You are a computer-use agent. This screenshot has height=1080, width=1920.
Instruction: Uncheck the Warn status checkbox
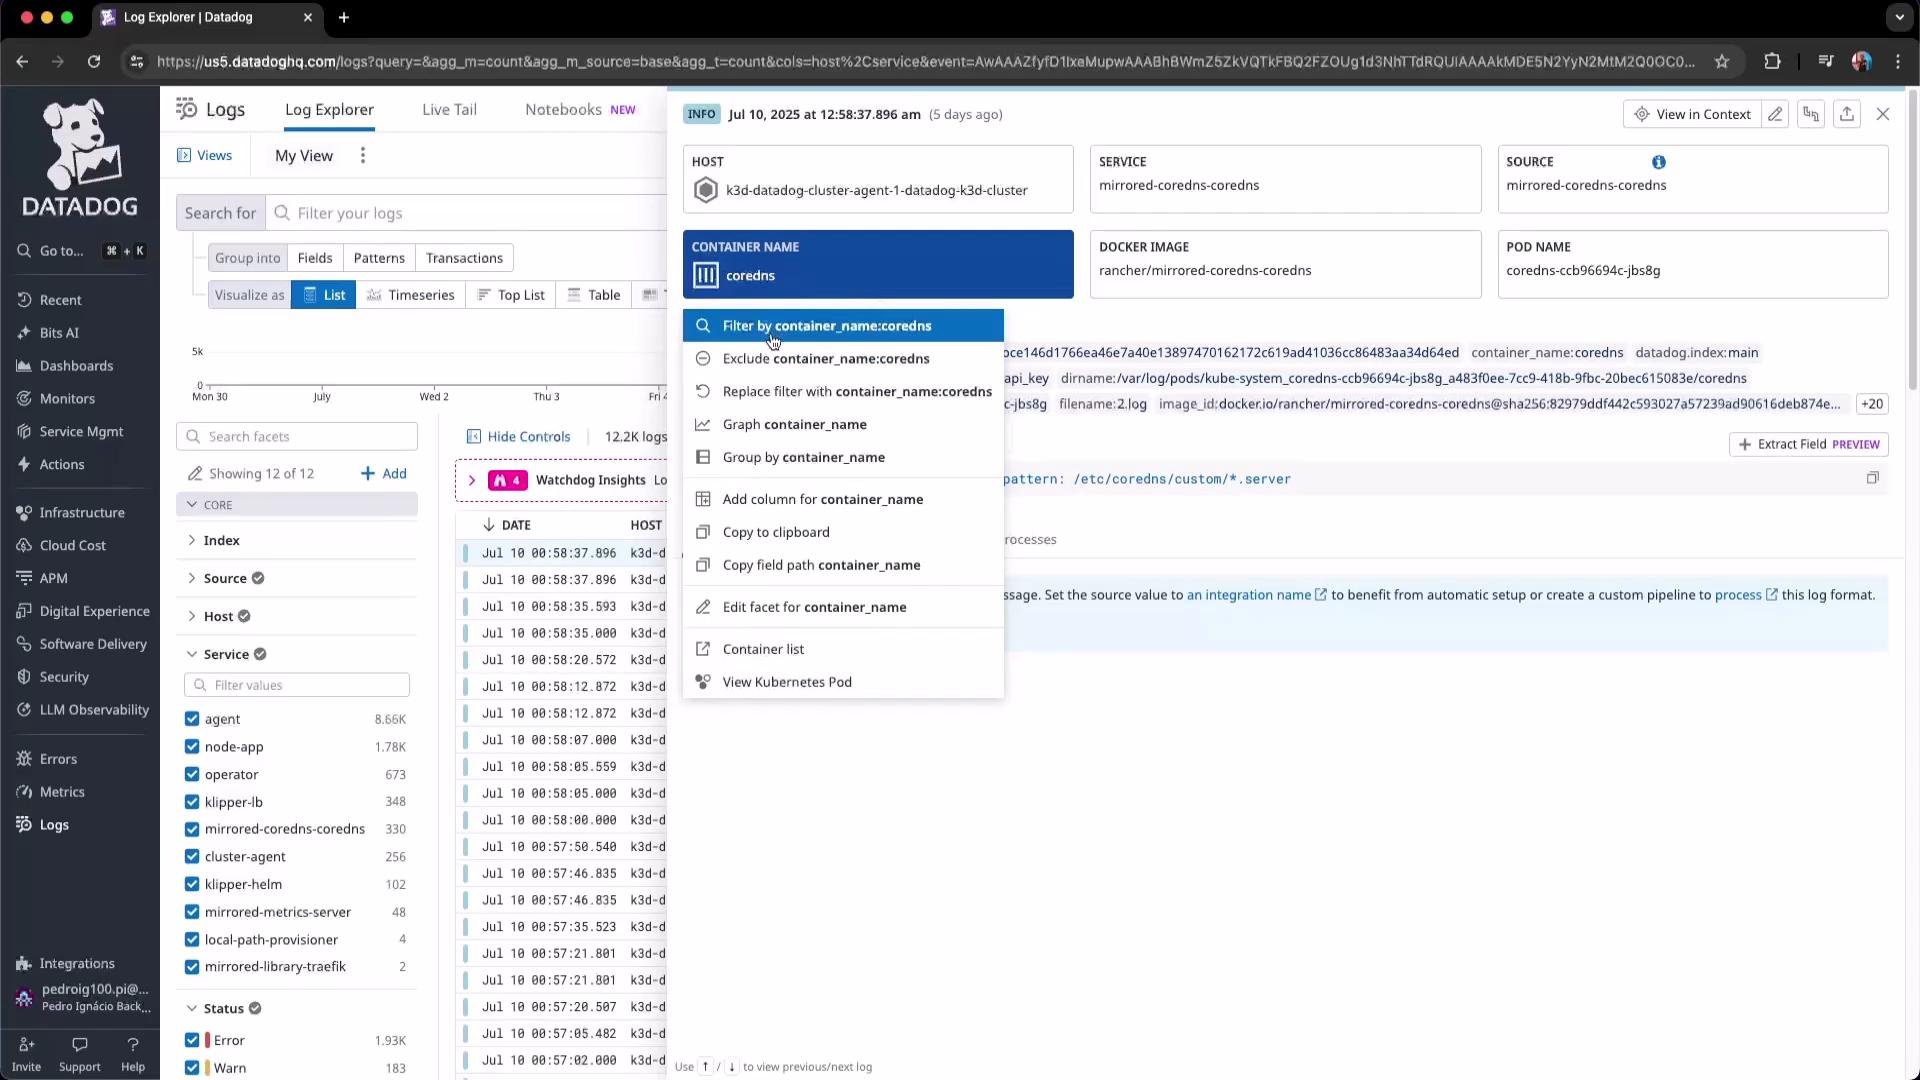(192, 1069)
